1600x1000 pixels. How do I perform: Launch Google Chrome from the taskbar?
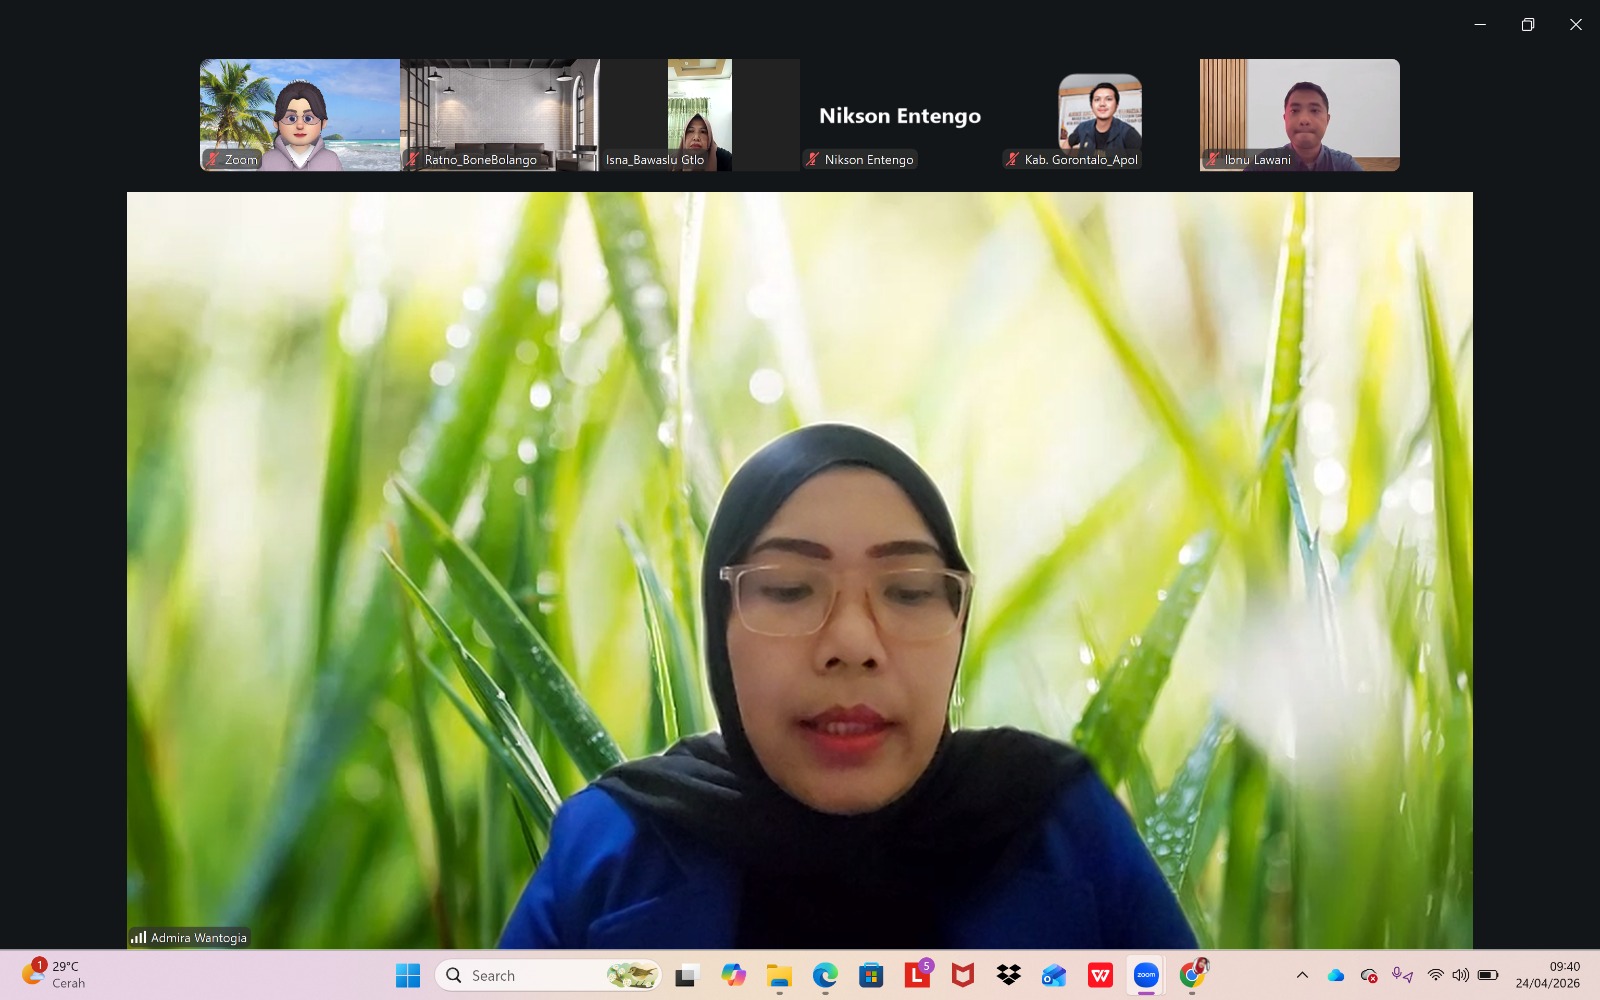(1193, 975)
